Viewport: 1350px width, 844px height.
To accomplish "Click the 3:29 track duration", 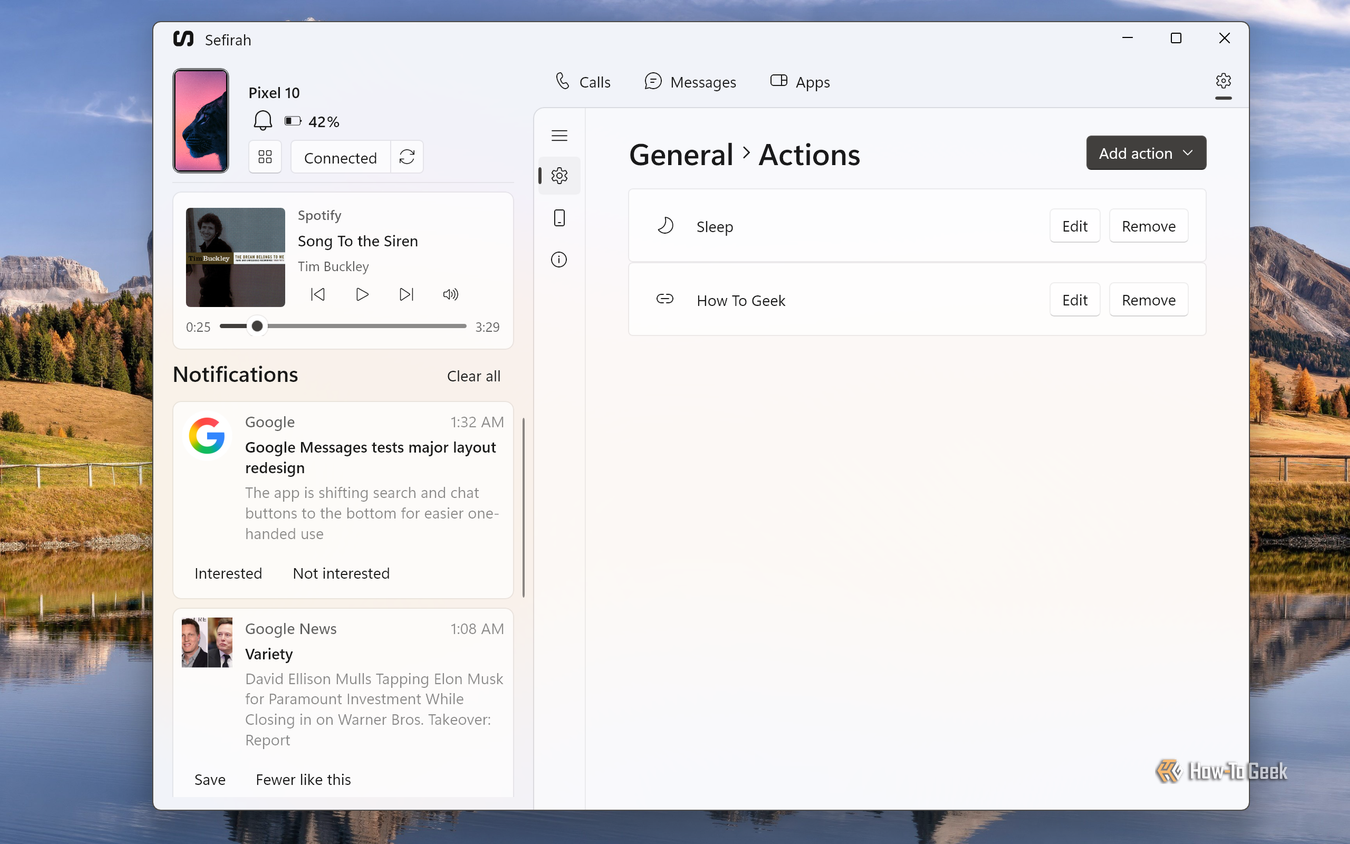I will [x=487, y=327].
